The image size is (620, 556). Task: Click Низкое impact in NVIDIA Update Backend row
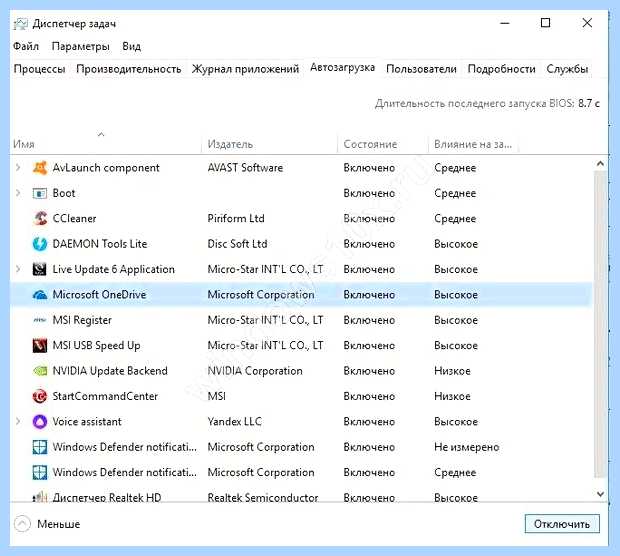pos(452,371)
